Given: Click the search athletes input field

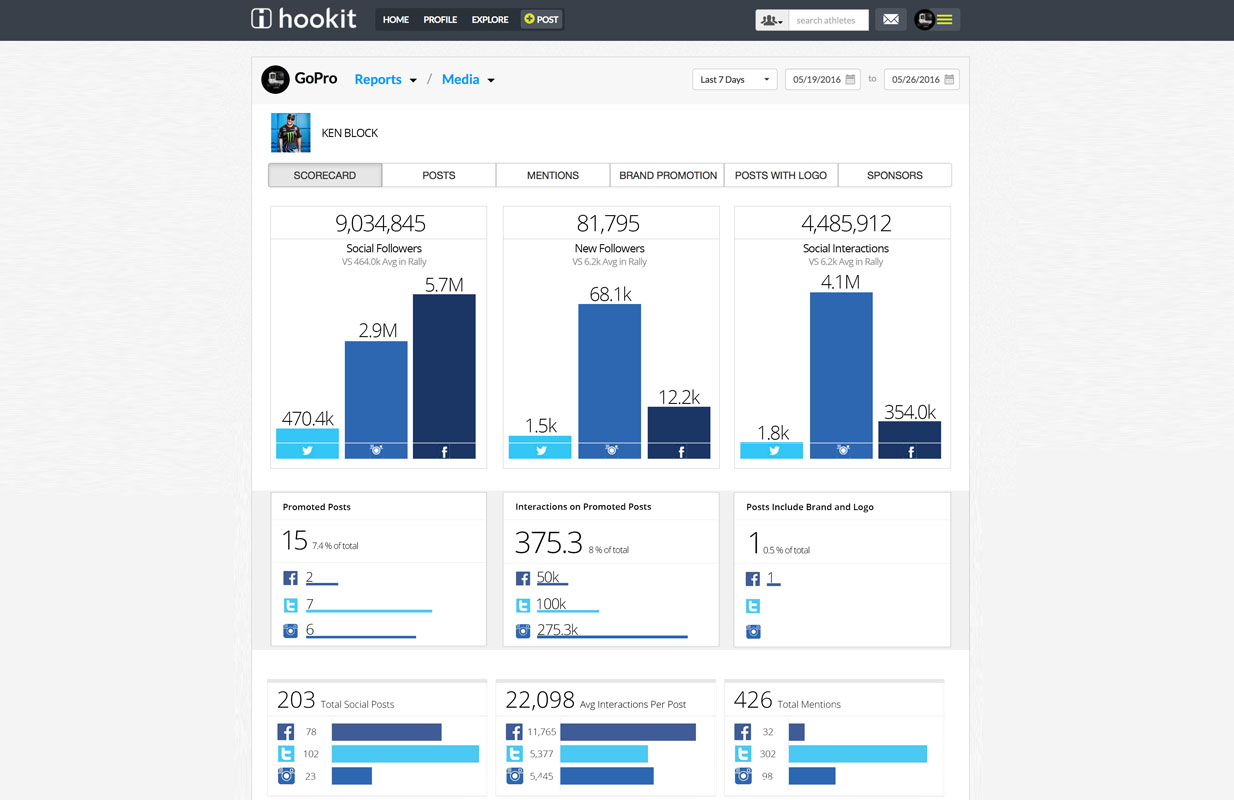Looking at the screenshot, I should (x=827, y=20).
